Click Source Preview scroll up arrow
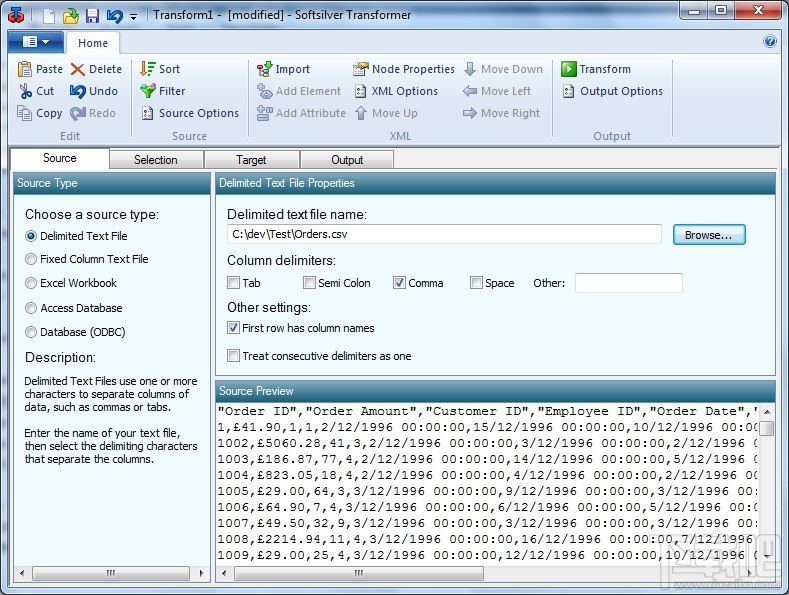Image resolution: width=789 pixels, height=595 pixels. (767, 412)
